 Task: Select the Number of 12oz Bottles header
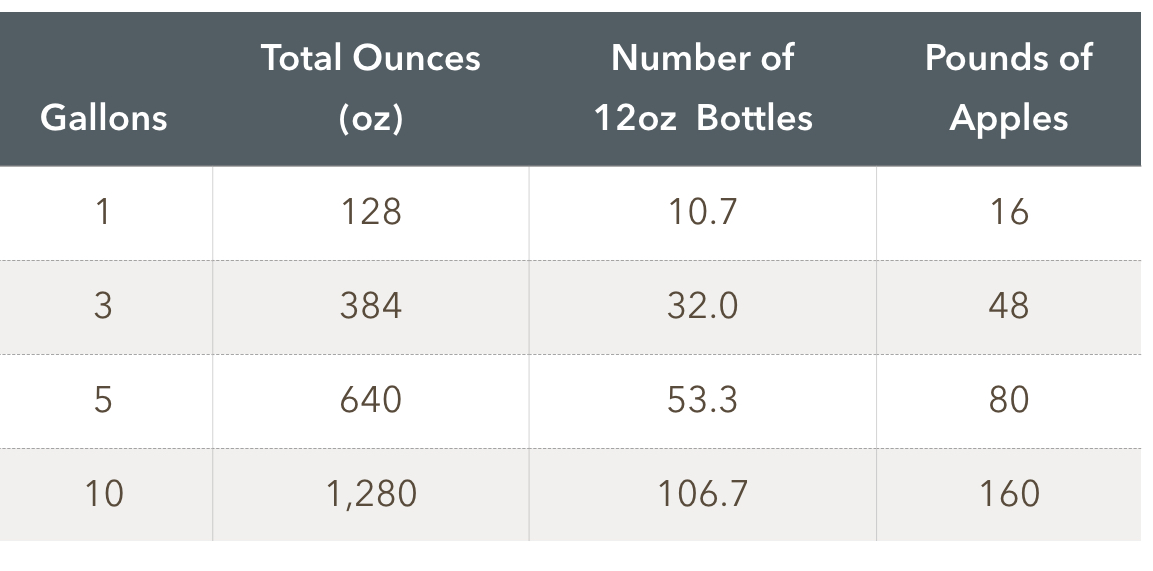click(x=703, y=88)
